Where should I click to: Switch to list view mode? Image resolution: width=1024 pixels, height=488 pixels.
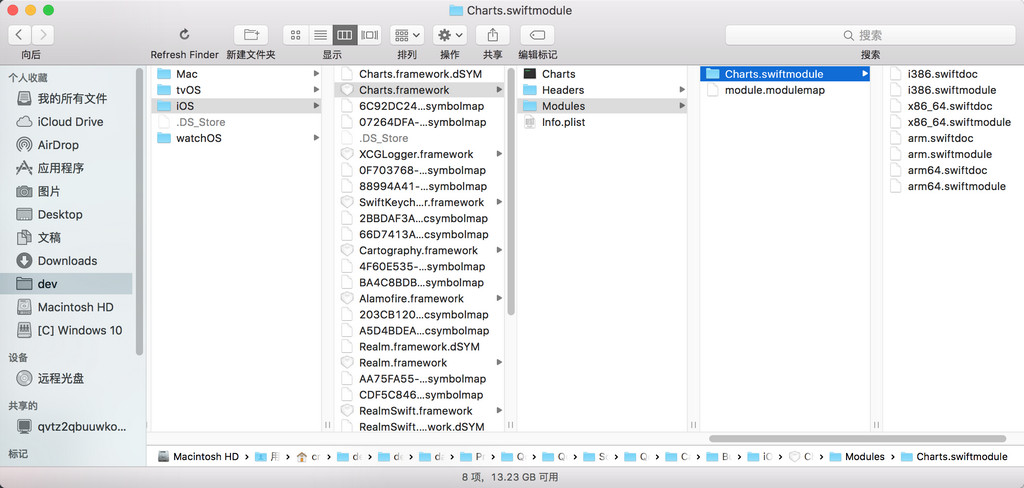tap(320, 35)
